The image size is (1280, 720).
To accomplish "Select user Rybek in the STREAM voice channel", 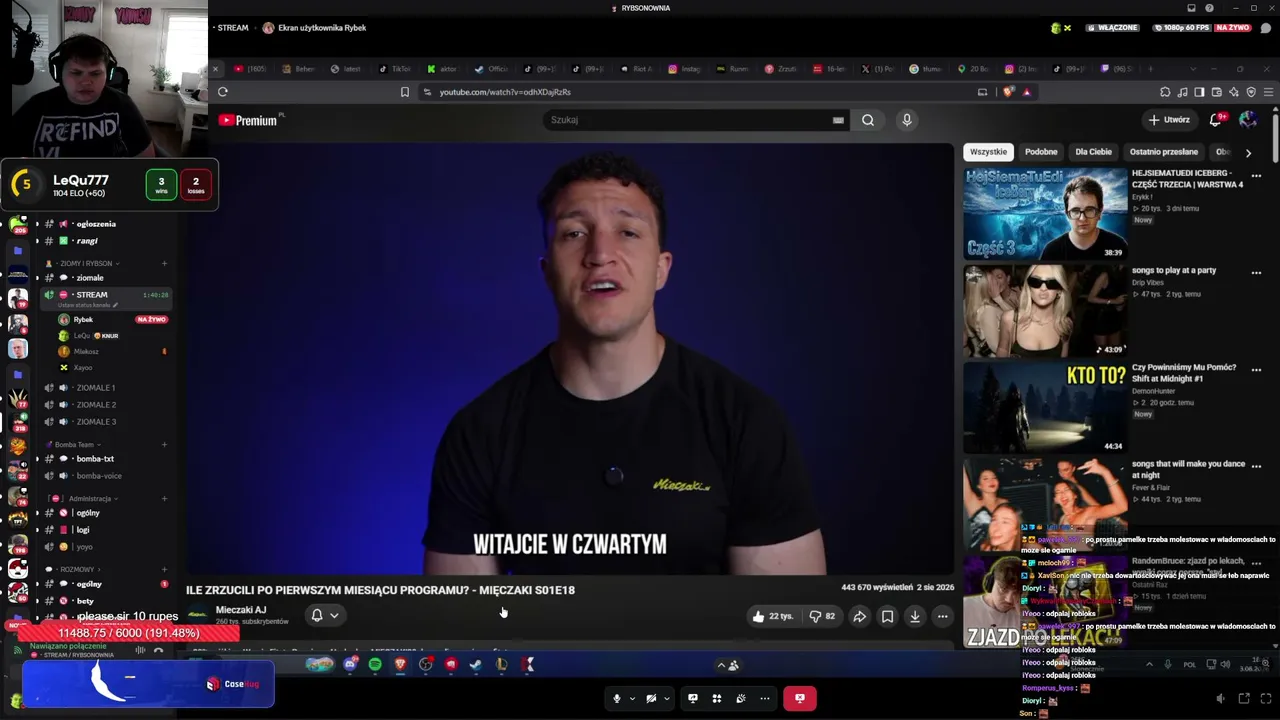I will point(83,320).
